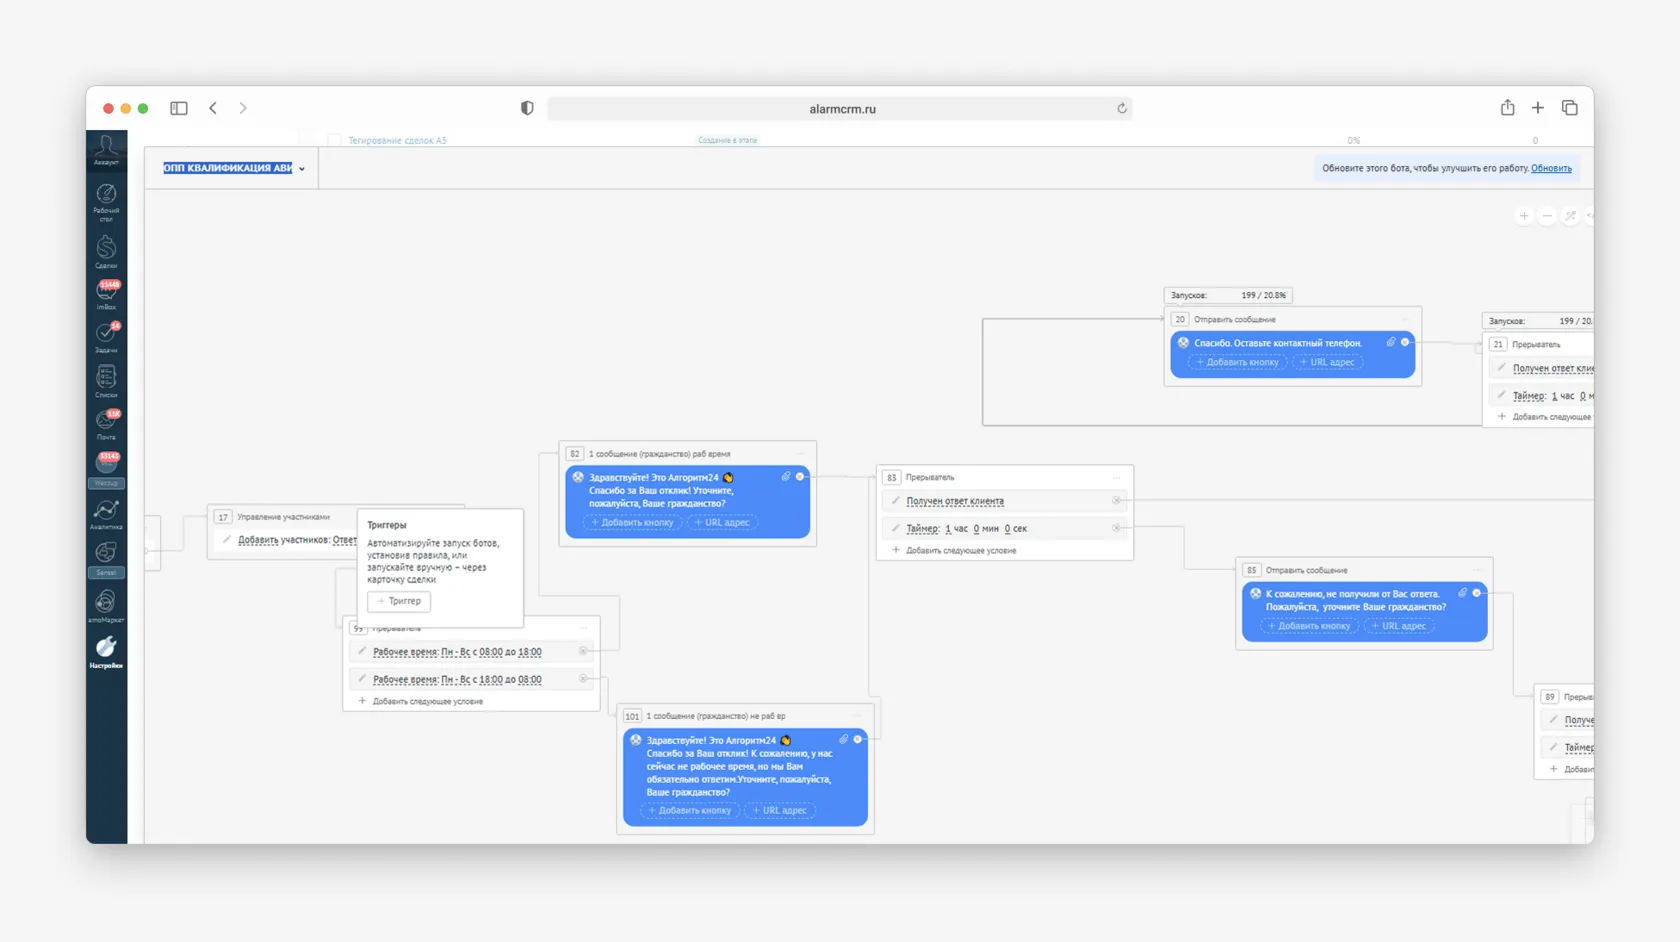Open the bot name dropdown ОПП КВАЛИФИКАЦИЯ АВИ
Image resolution: width=1680 pixels, height=942 pixels.
(301, 169)
